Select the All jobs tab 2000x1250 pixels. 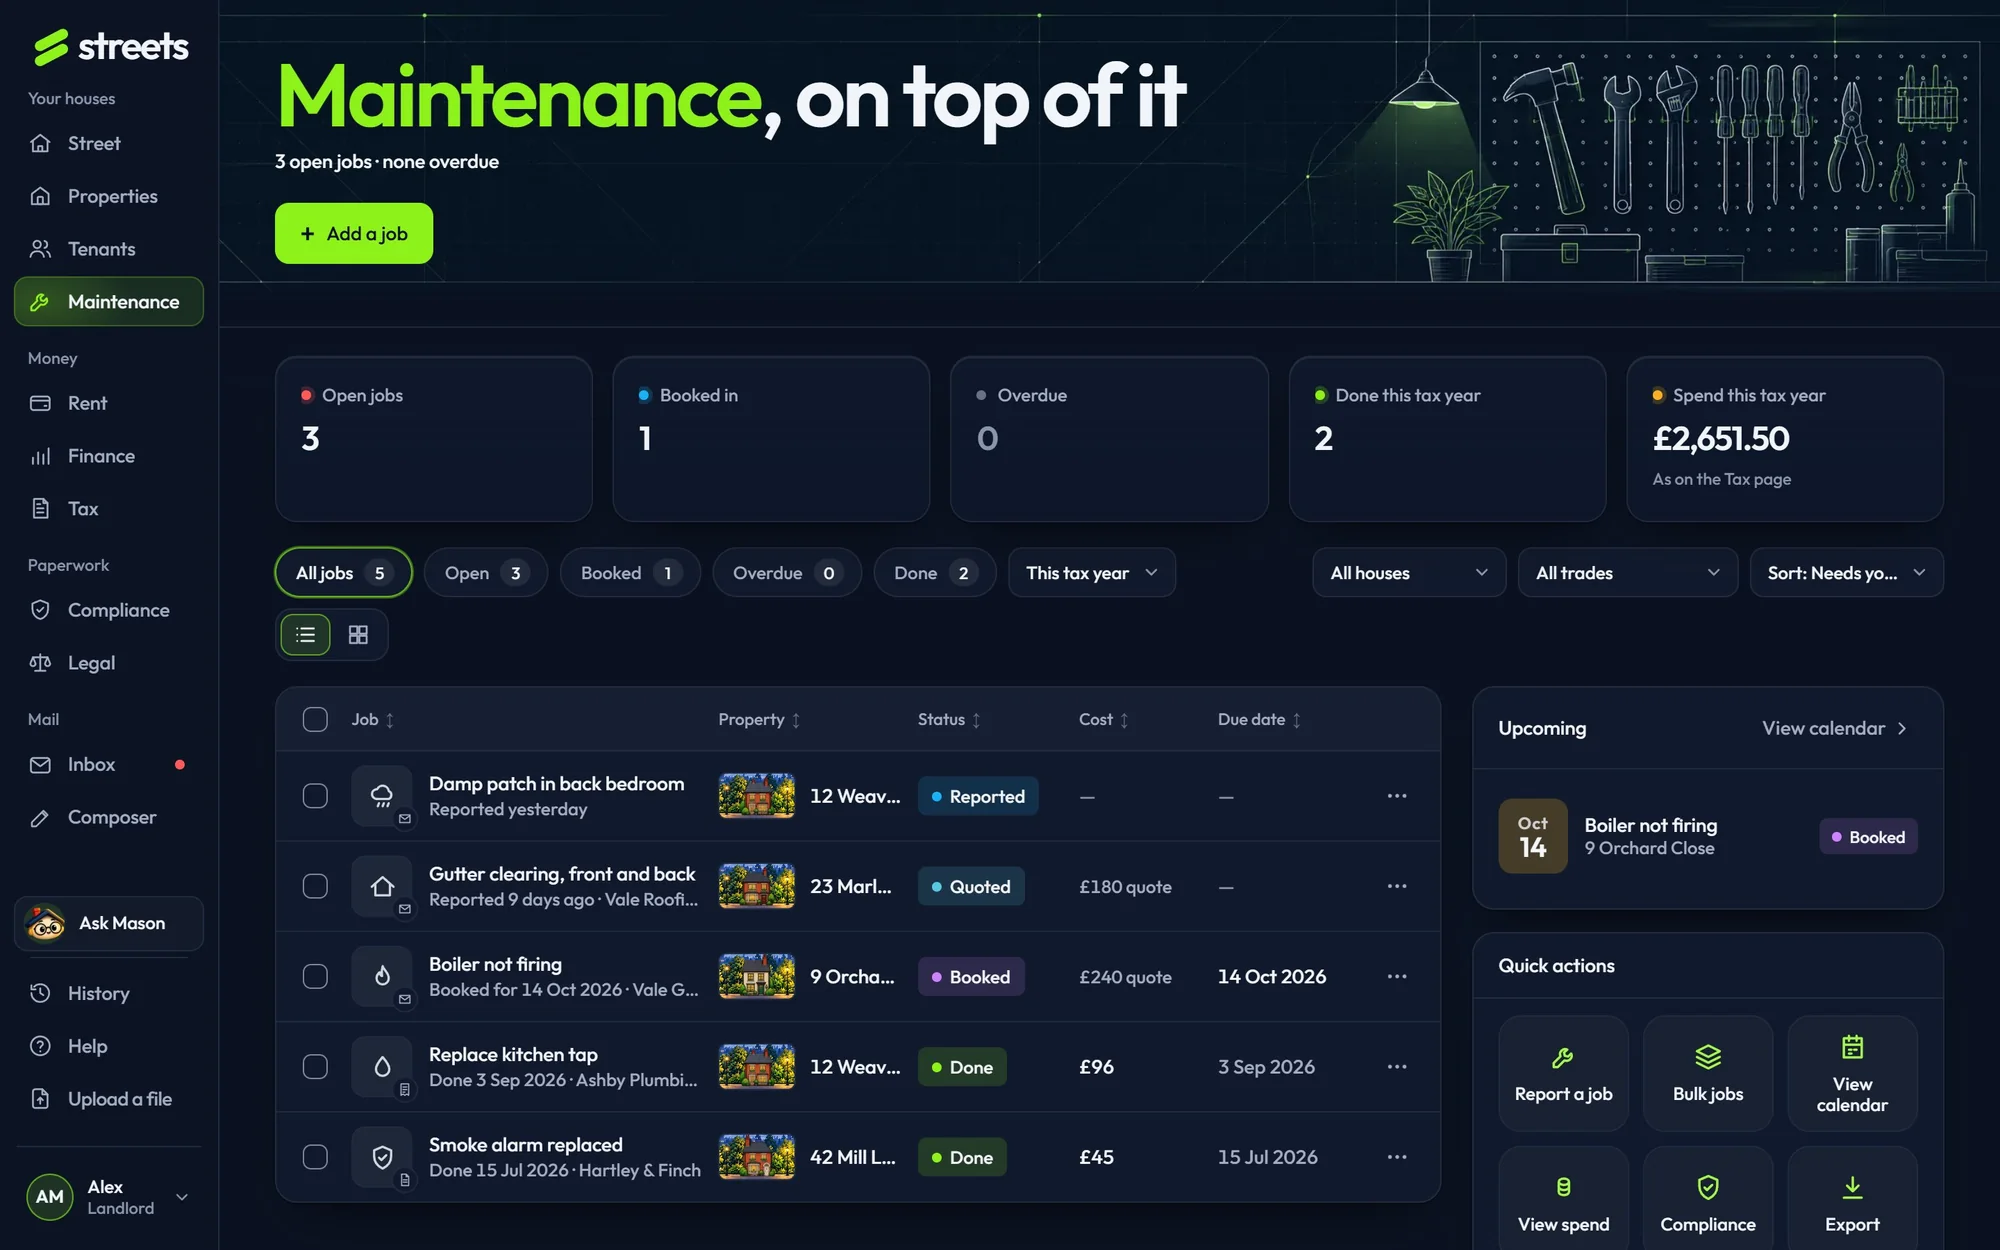[343, 573]
